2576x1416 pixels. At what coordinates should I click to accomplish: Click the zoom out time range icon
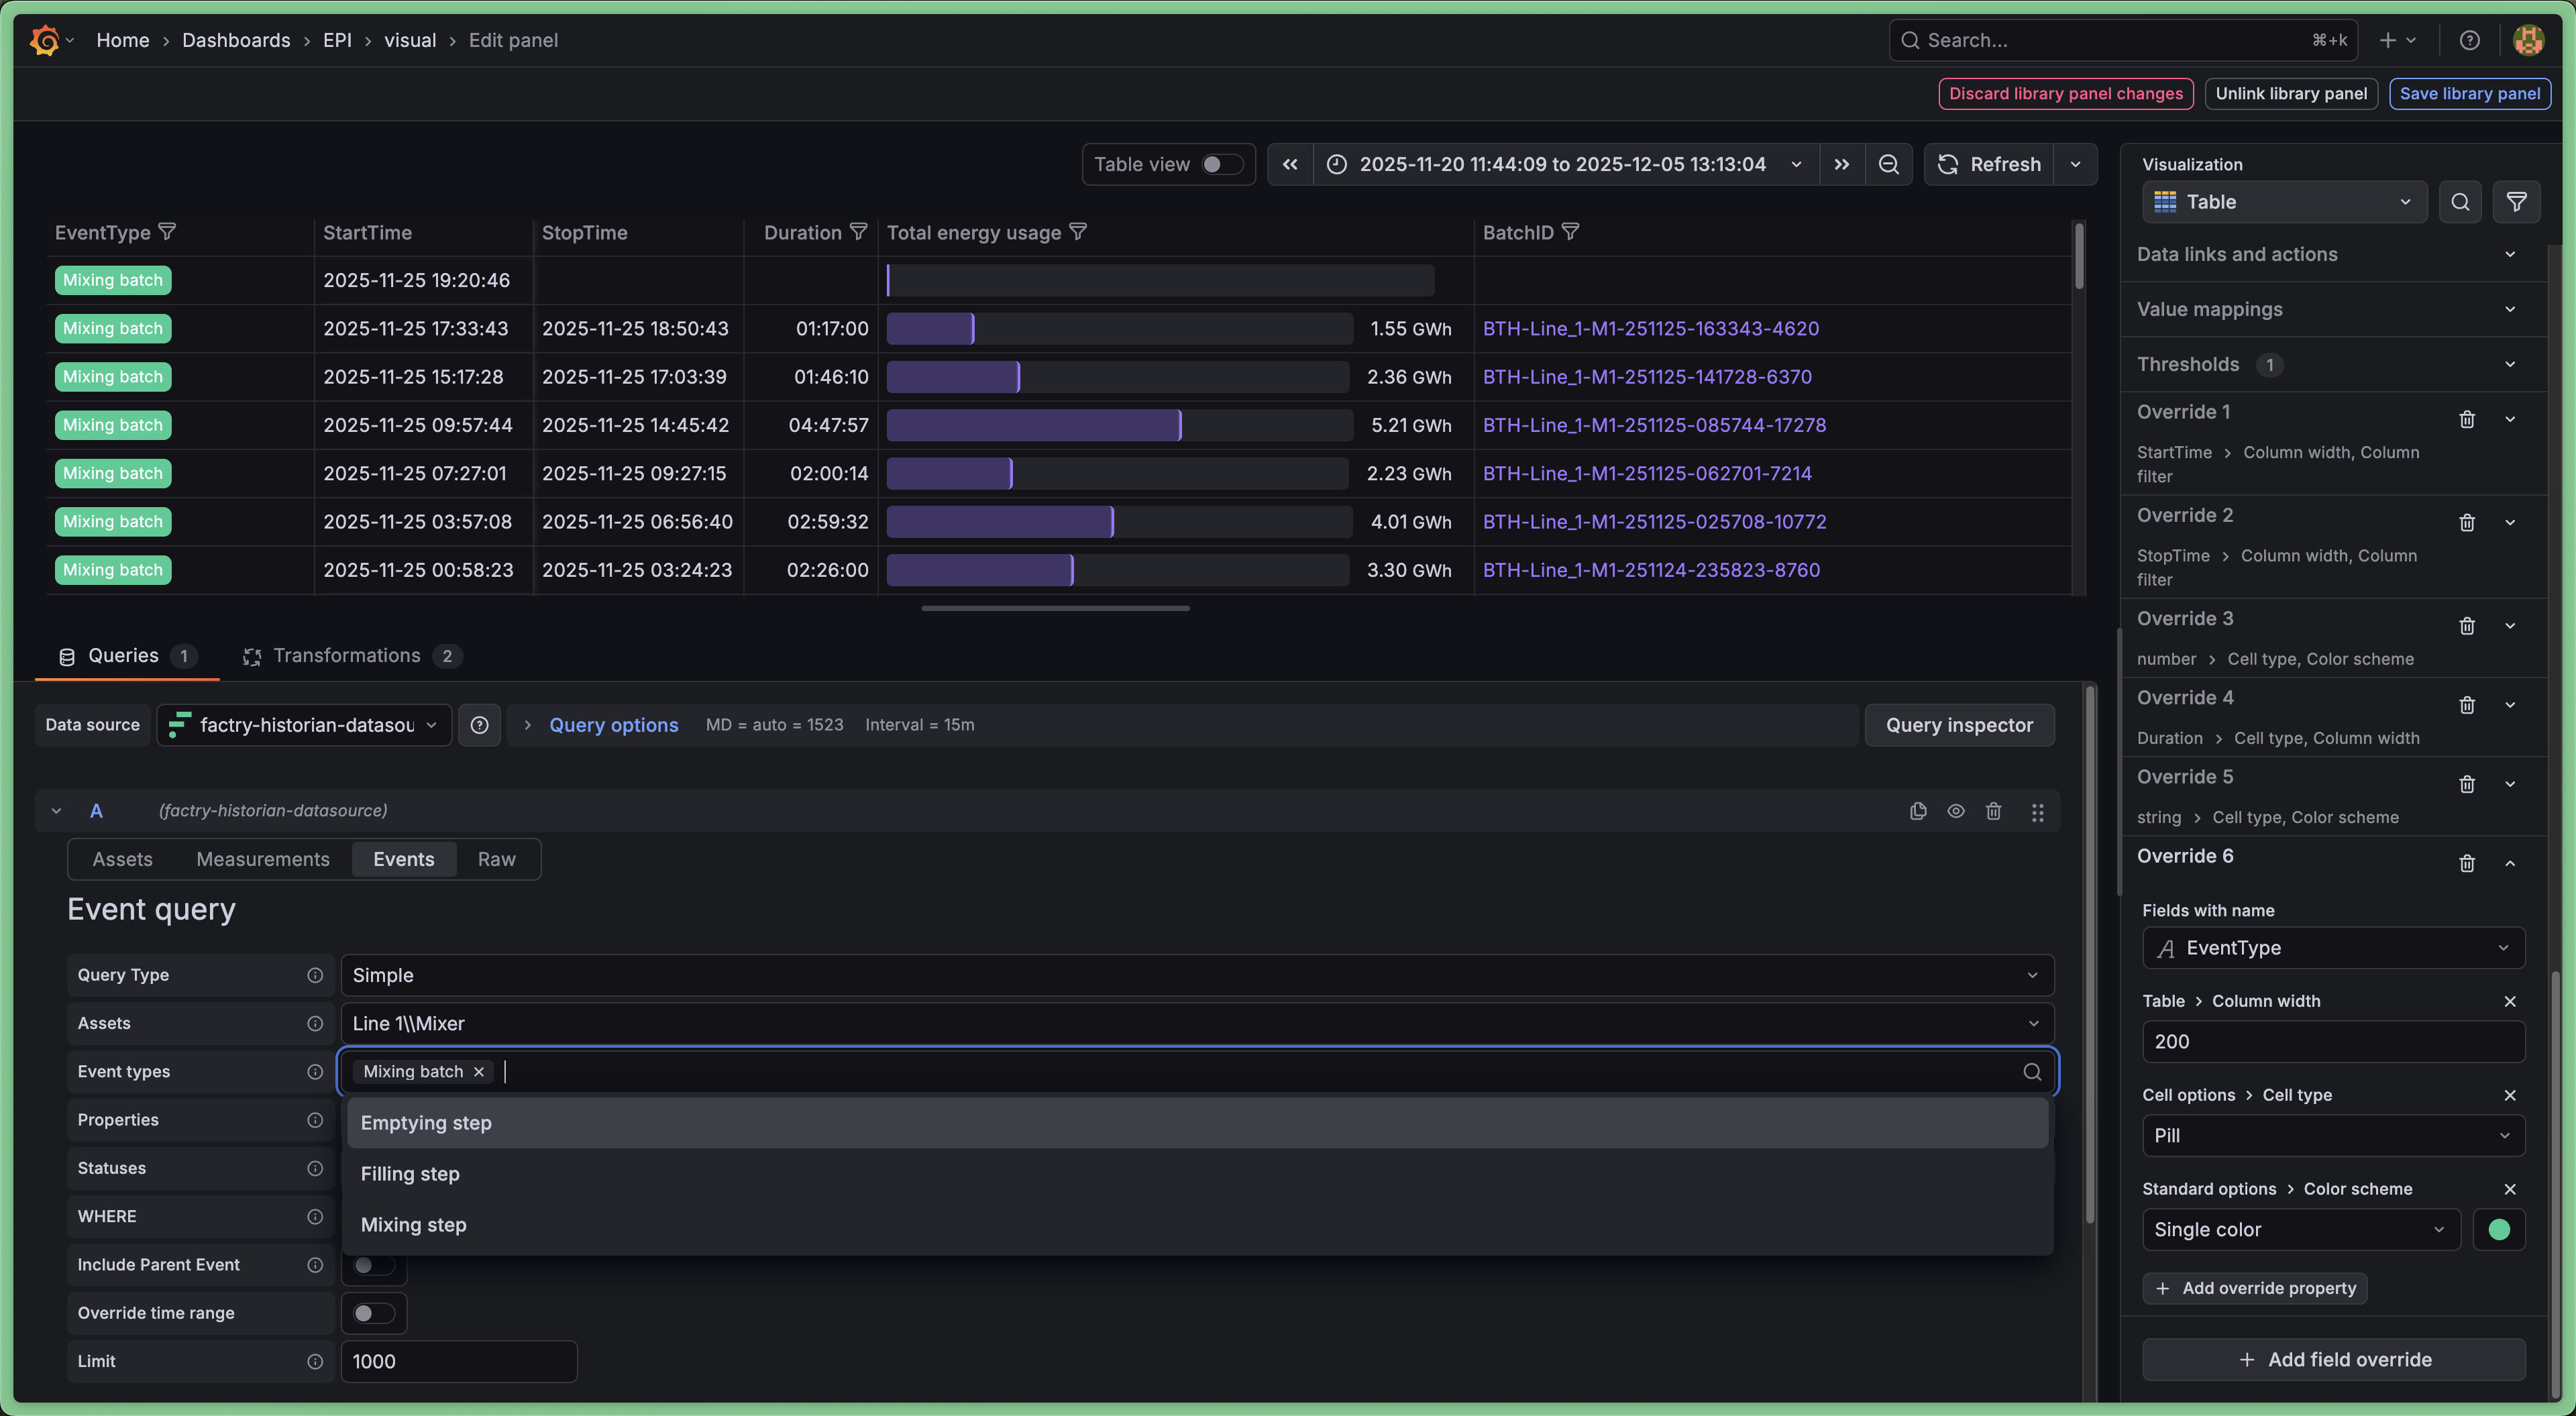pyautogui.click(x=1888, y=164)
